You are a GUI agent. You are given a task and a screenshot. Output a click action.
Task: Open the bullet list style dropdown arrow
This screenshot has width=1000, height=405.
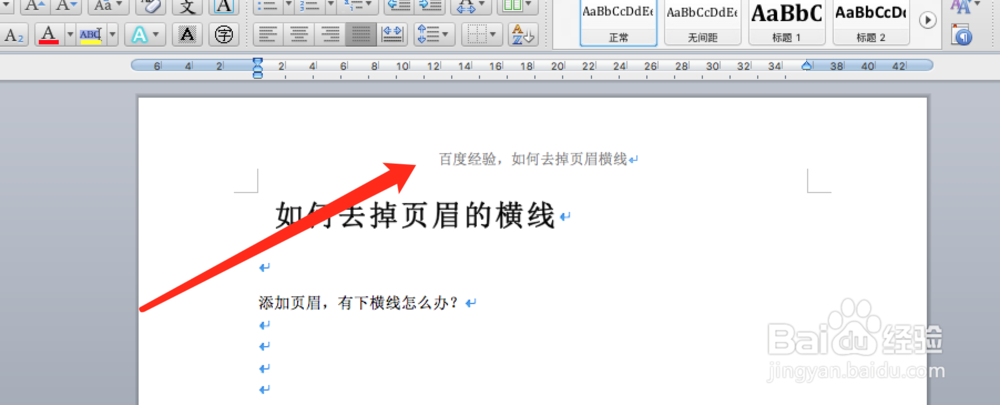(288, 6)
